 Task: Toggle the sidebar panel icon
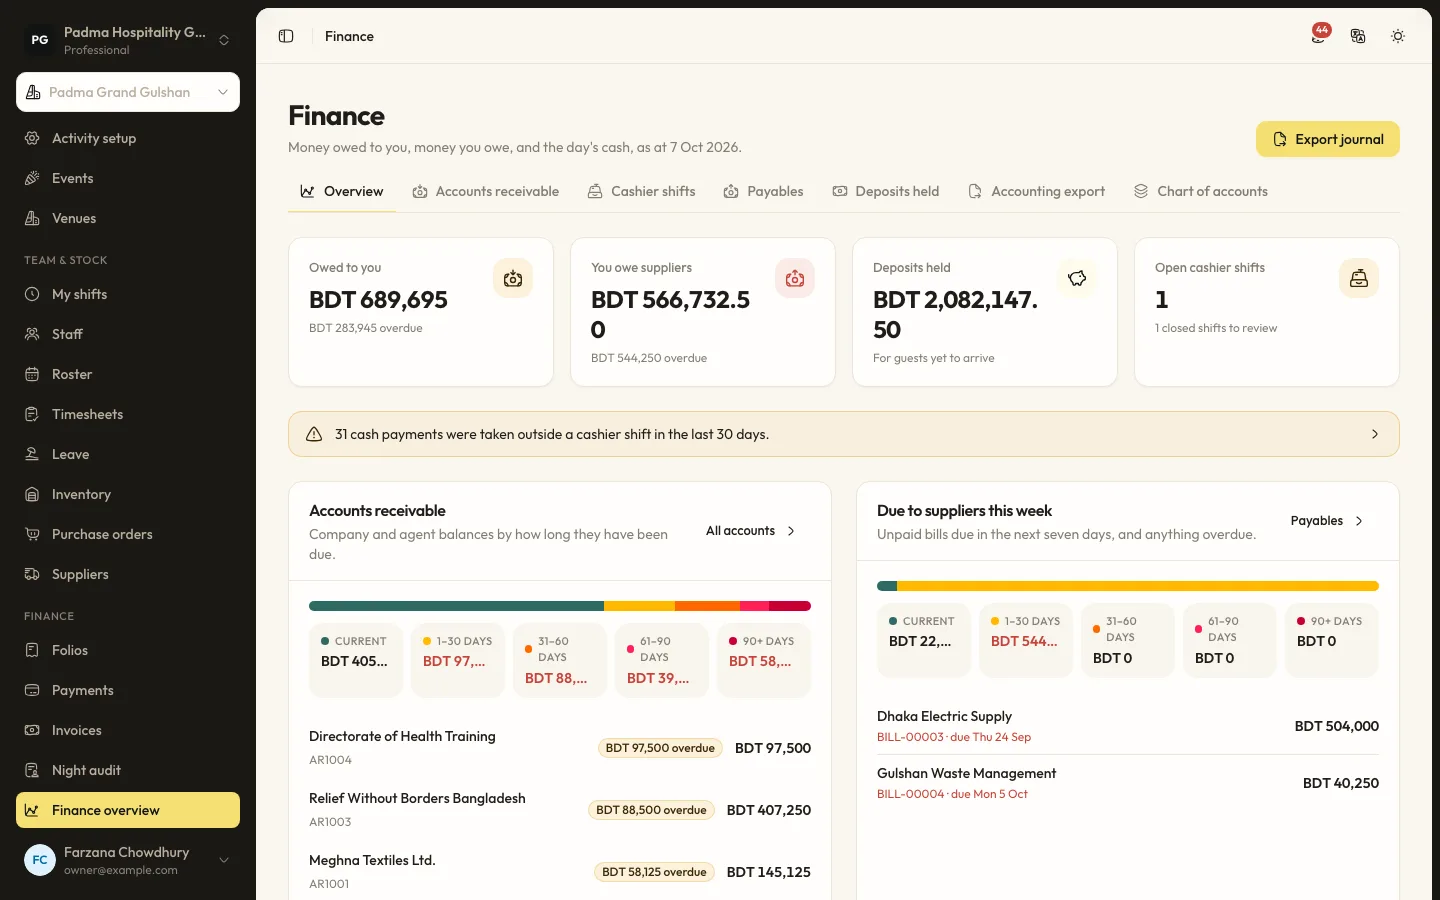click(286, 36)
